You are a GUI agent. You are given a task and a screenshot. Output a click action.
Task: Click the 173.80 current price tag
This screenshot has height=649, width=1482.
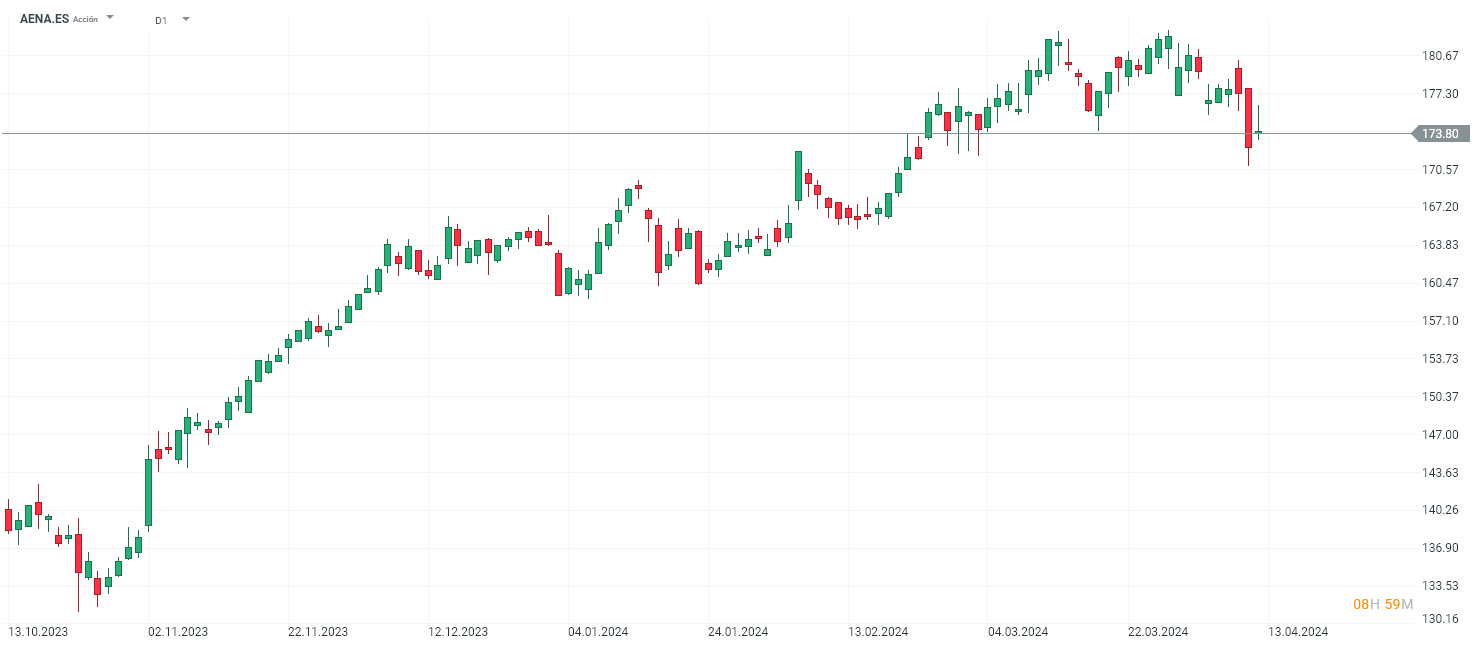coord(1440,134)
